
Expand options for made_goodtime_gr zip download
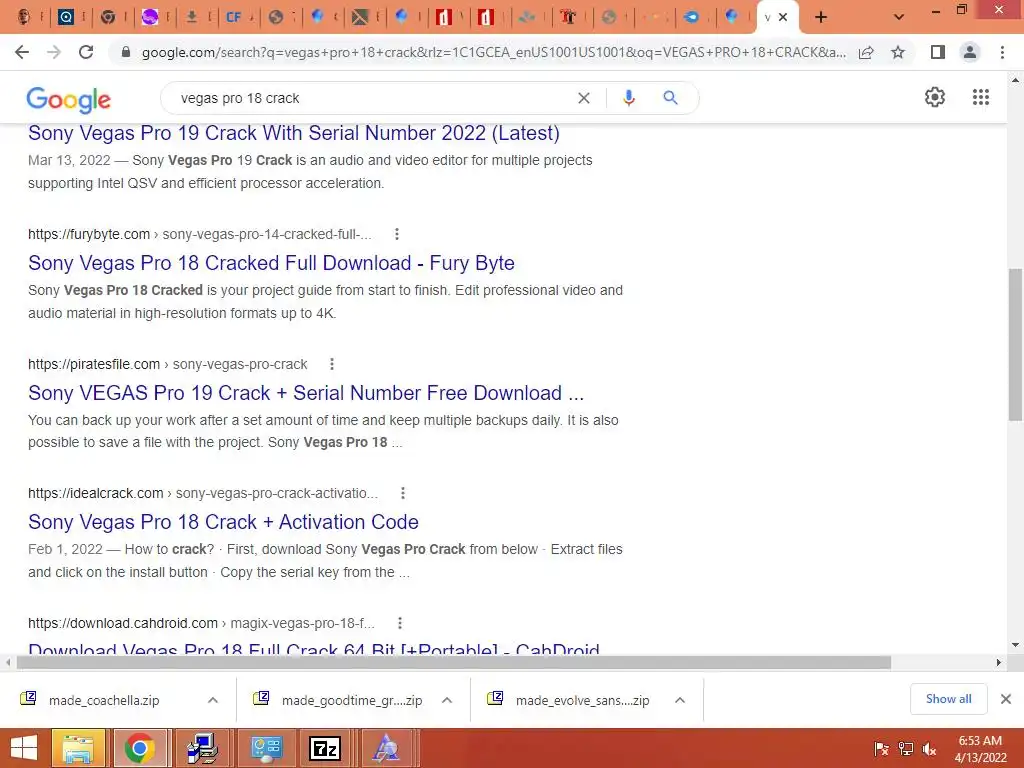click(447, 700)
